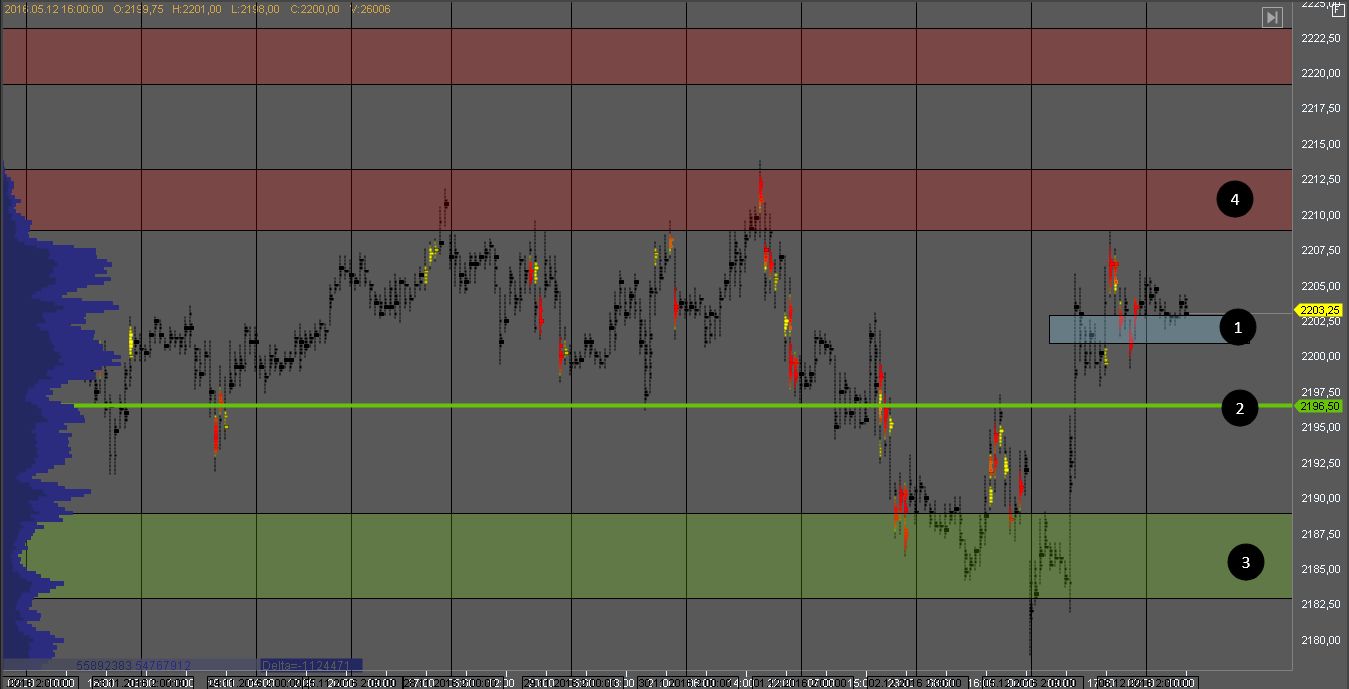Click the black circle marker labeled 1

tap(1238, 327)
